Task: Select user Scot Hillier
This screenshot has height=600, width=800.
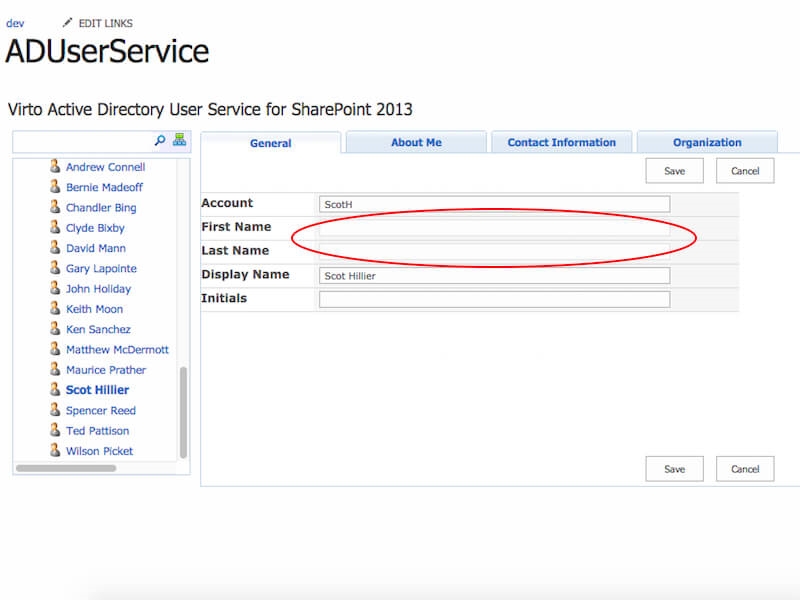Action: coord(97,390)
